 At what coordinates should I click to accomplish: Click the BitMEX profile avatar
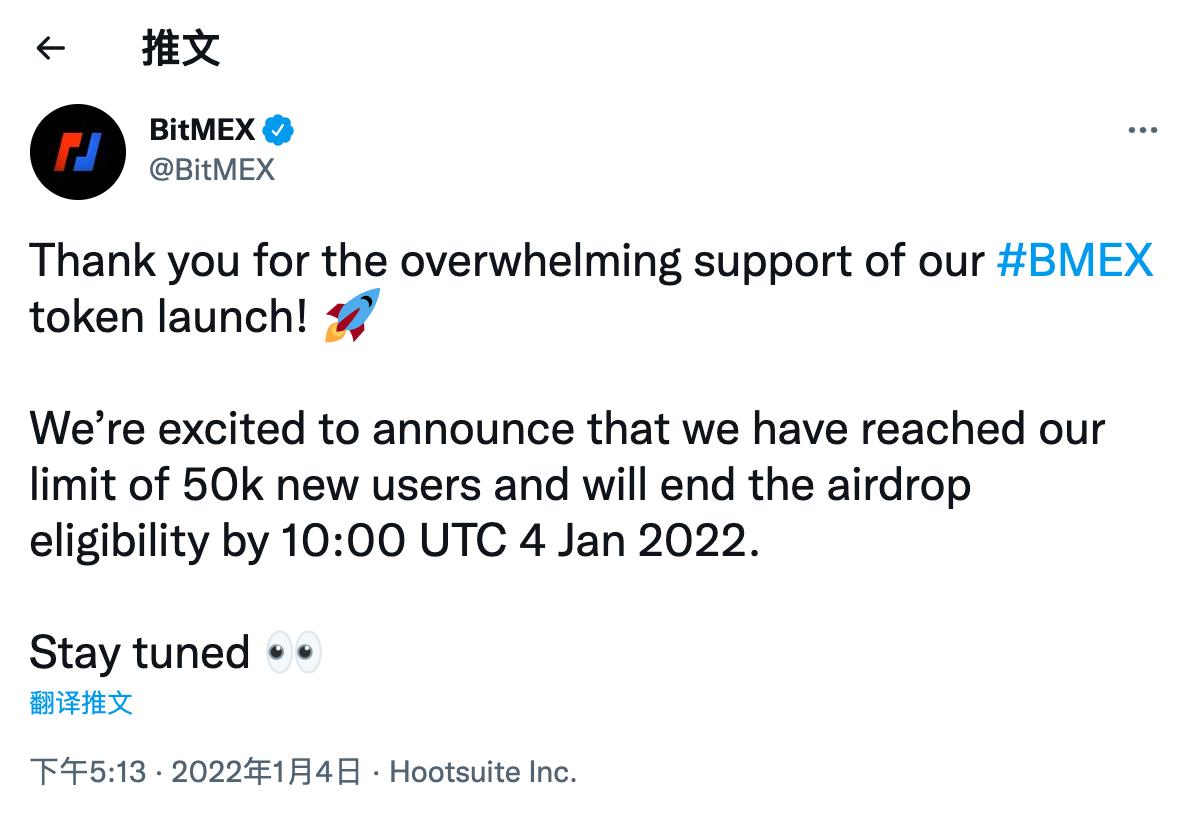click(78, 152)
